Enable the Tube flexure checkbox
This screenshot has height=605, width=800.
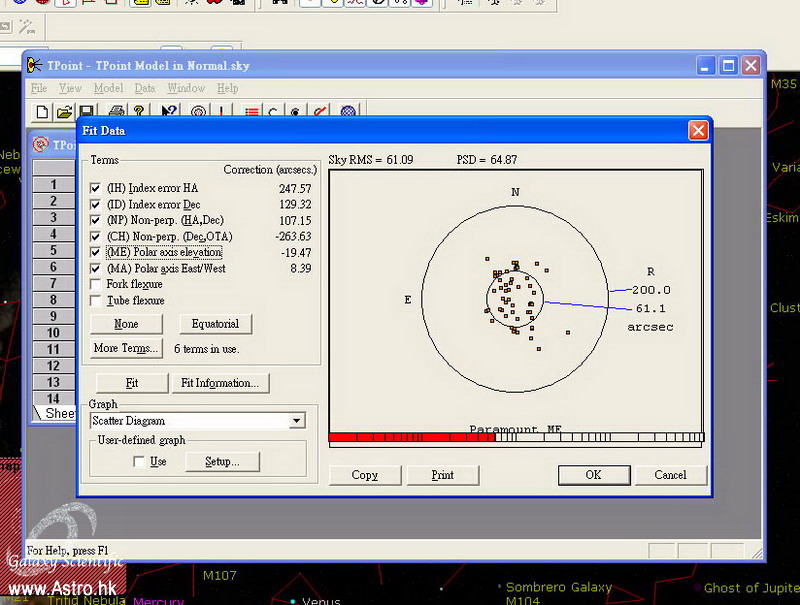point(96,300)
